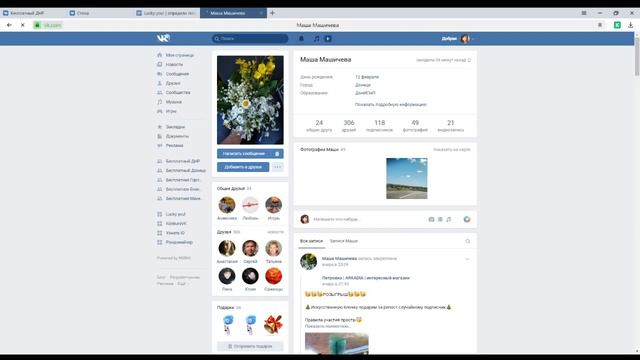Open mutual friend Игорь's avatar
The width and height of the screenshot is (640, 360).
(273, 205)
